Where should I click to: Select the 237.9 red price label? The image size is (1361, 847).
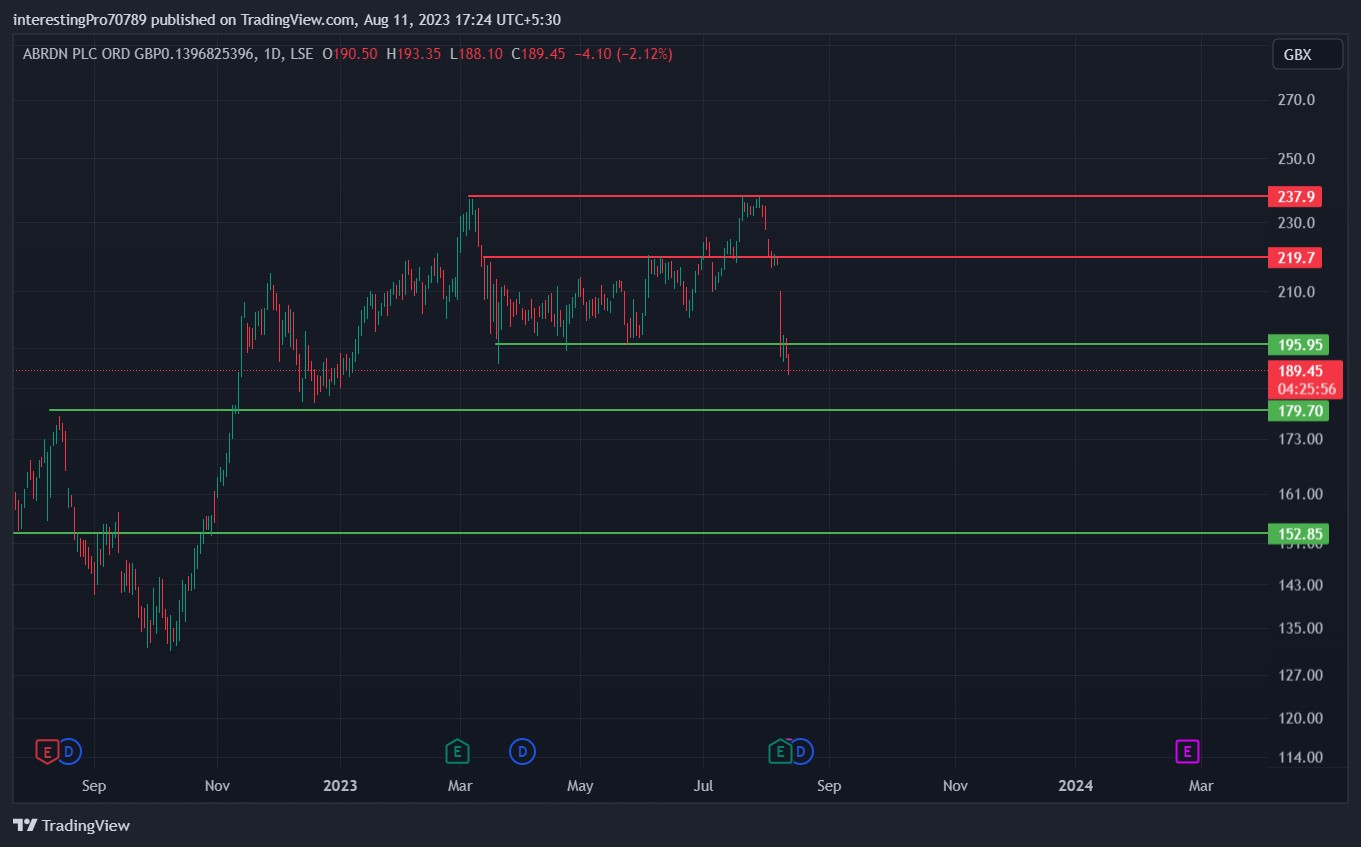click(1294, 196)
